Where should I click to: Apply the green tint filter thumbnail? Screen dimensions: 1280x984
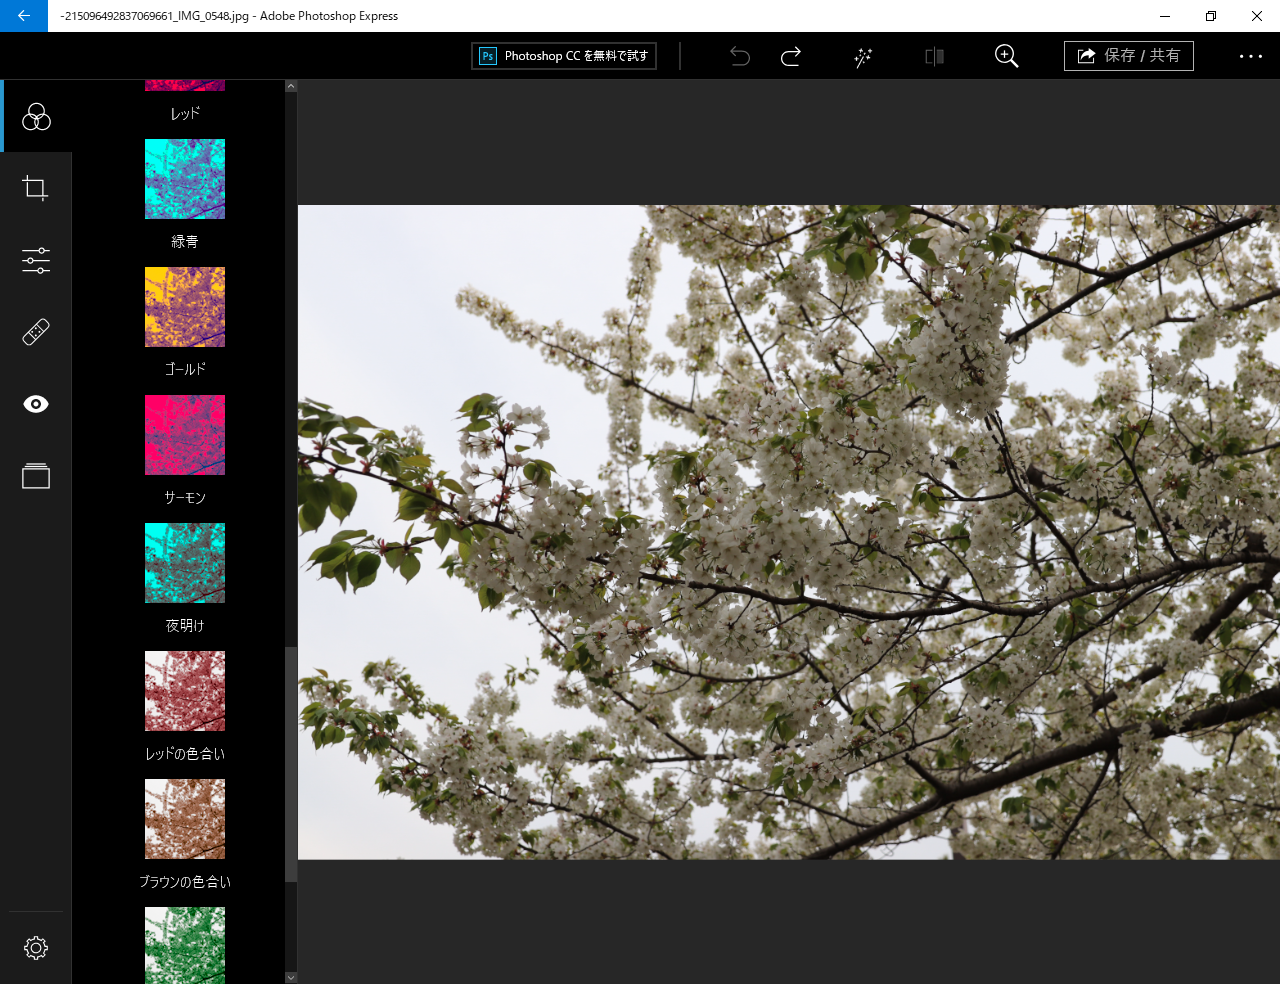(185, 945)
